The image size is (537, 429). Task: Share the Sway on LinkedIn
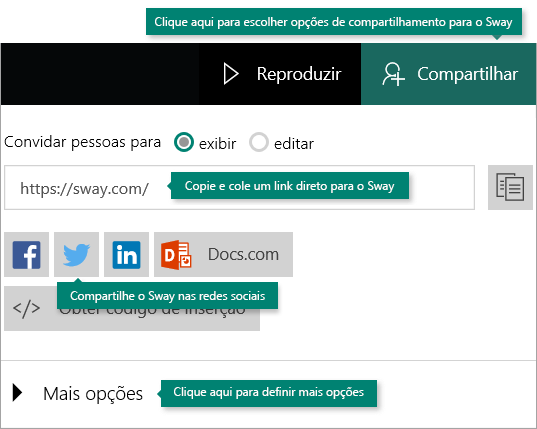[126, 254]
